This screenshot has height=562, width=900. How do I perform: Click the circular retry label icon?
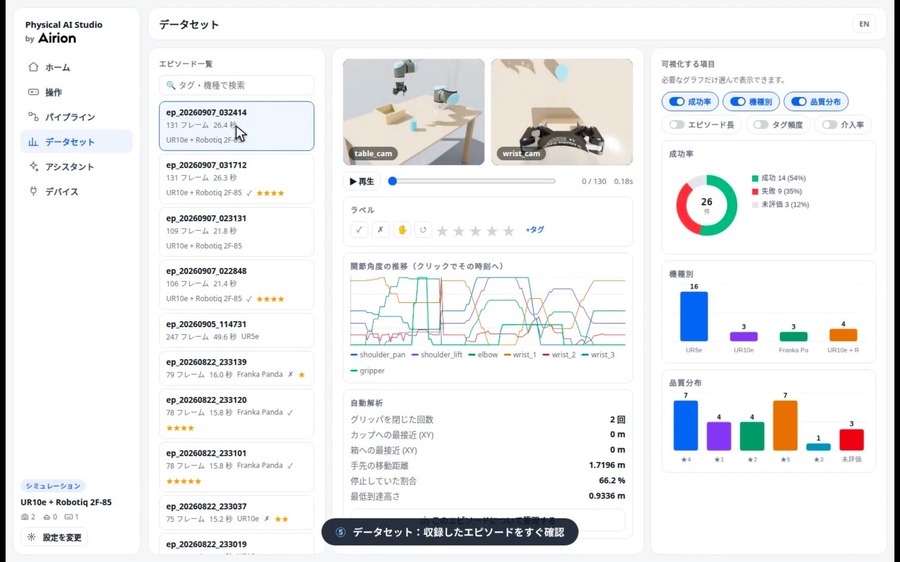coord(423,230)
